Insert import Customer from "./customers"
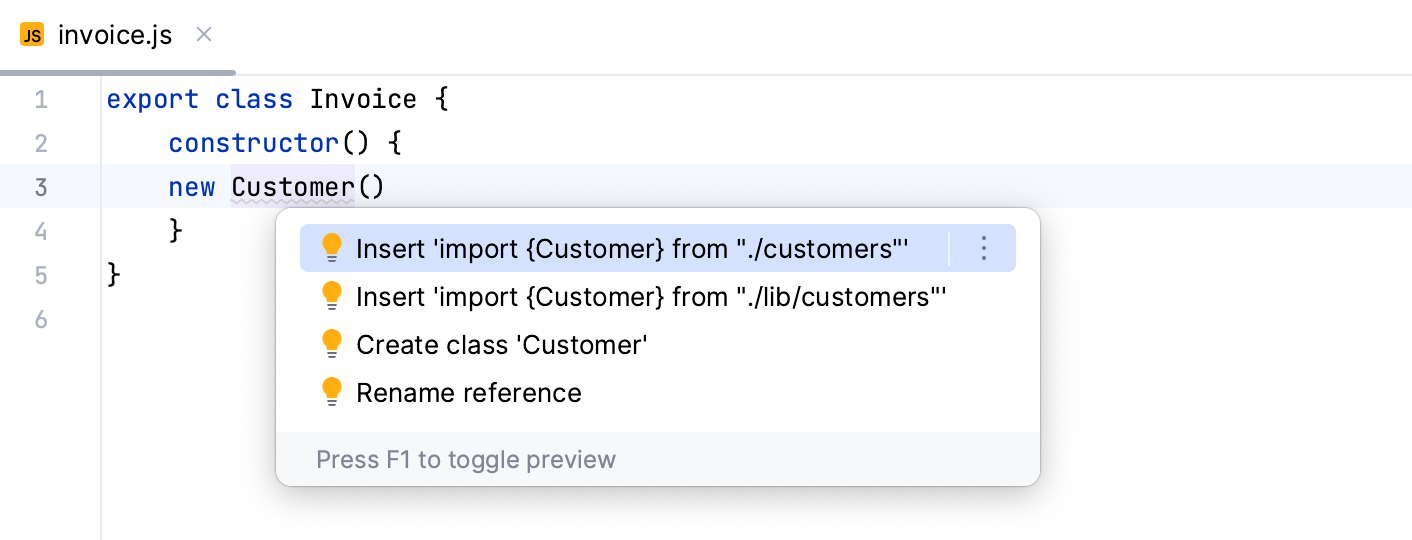Viewport: 1412px width, 540px height. pos(632,249)
